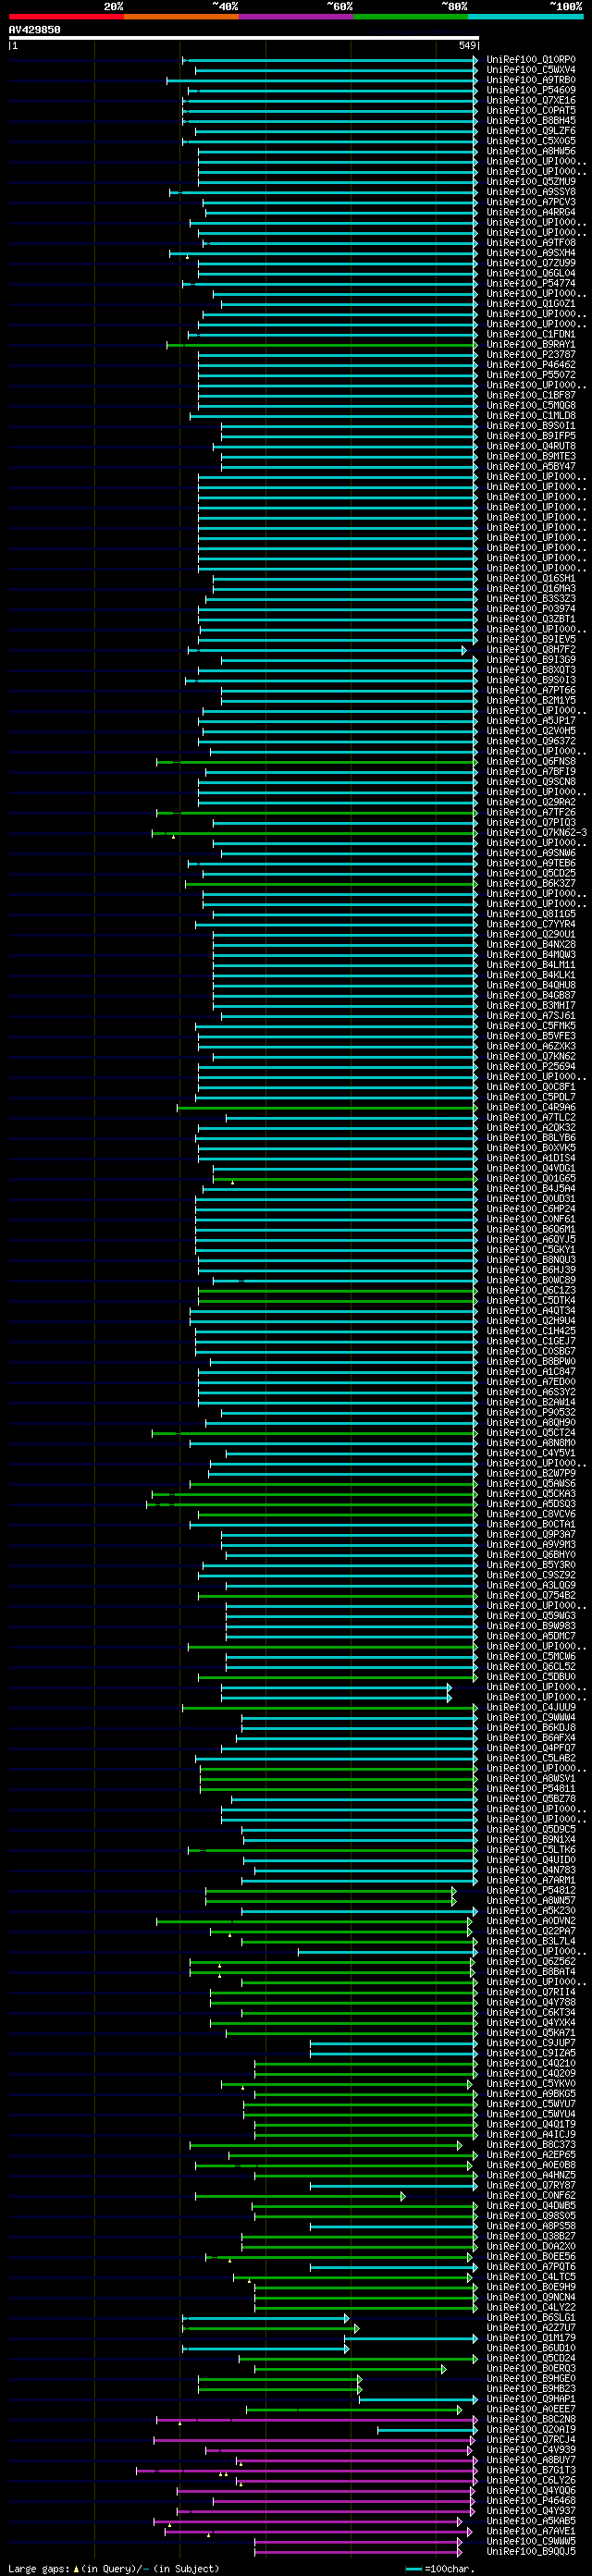Select label UniRef100_Q1M179
Image resolution: width=592 pixels, height=2576 pixels.
[531, 2338]
